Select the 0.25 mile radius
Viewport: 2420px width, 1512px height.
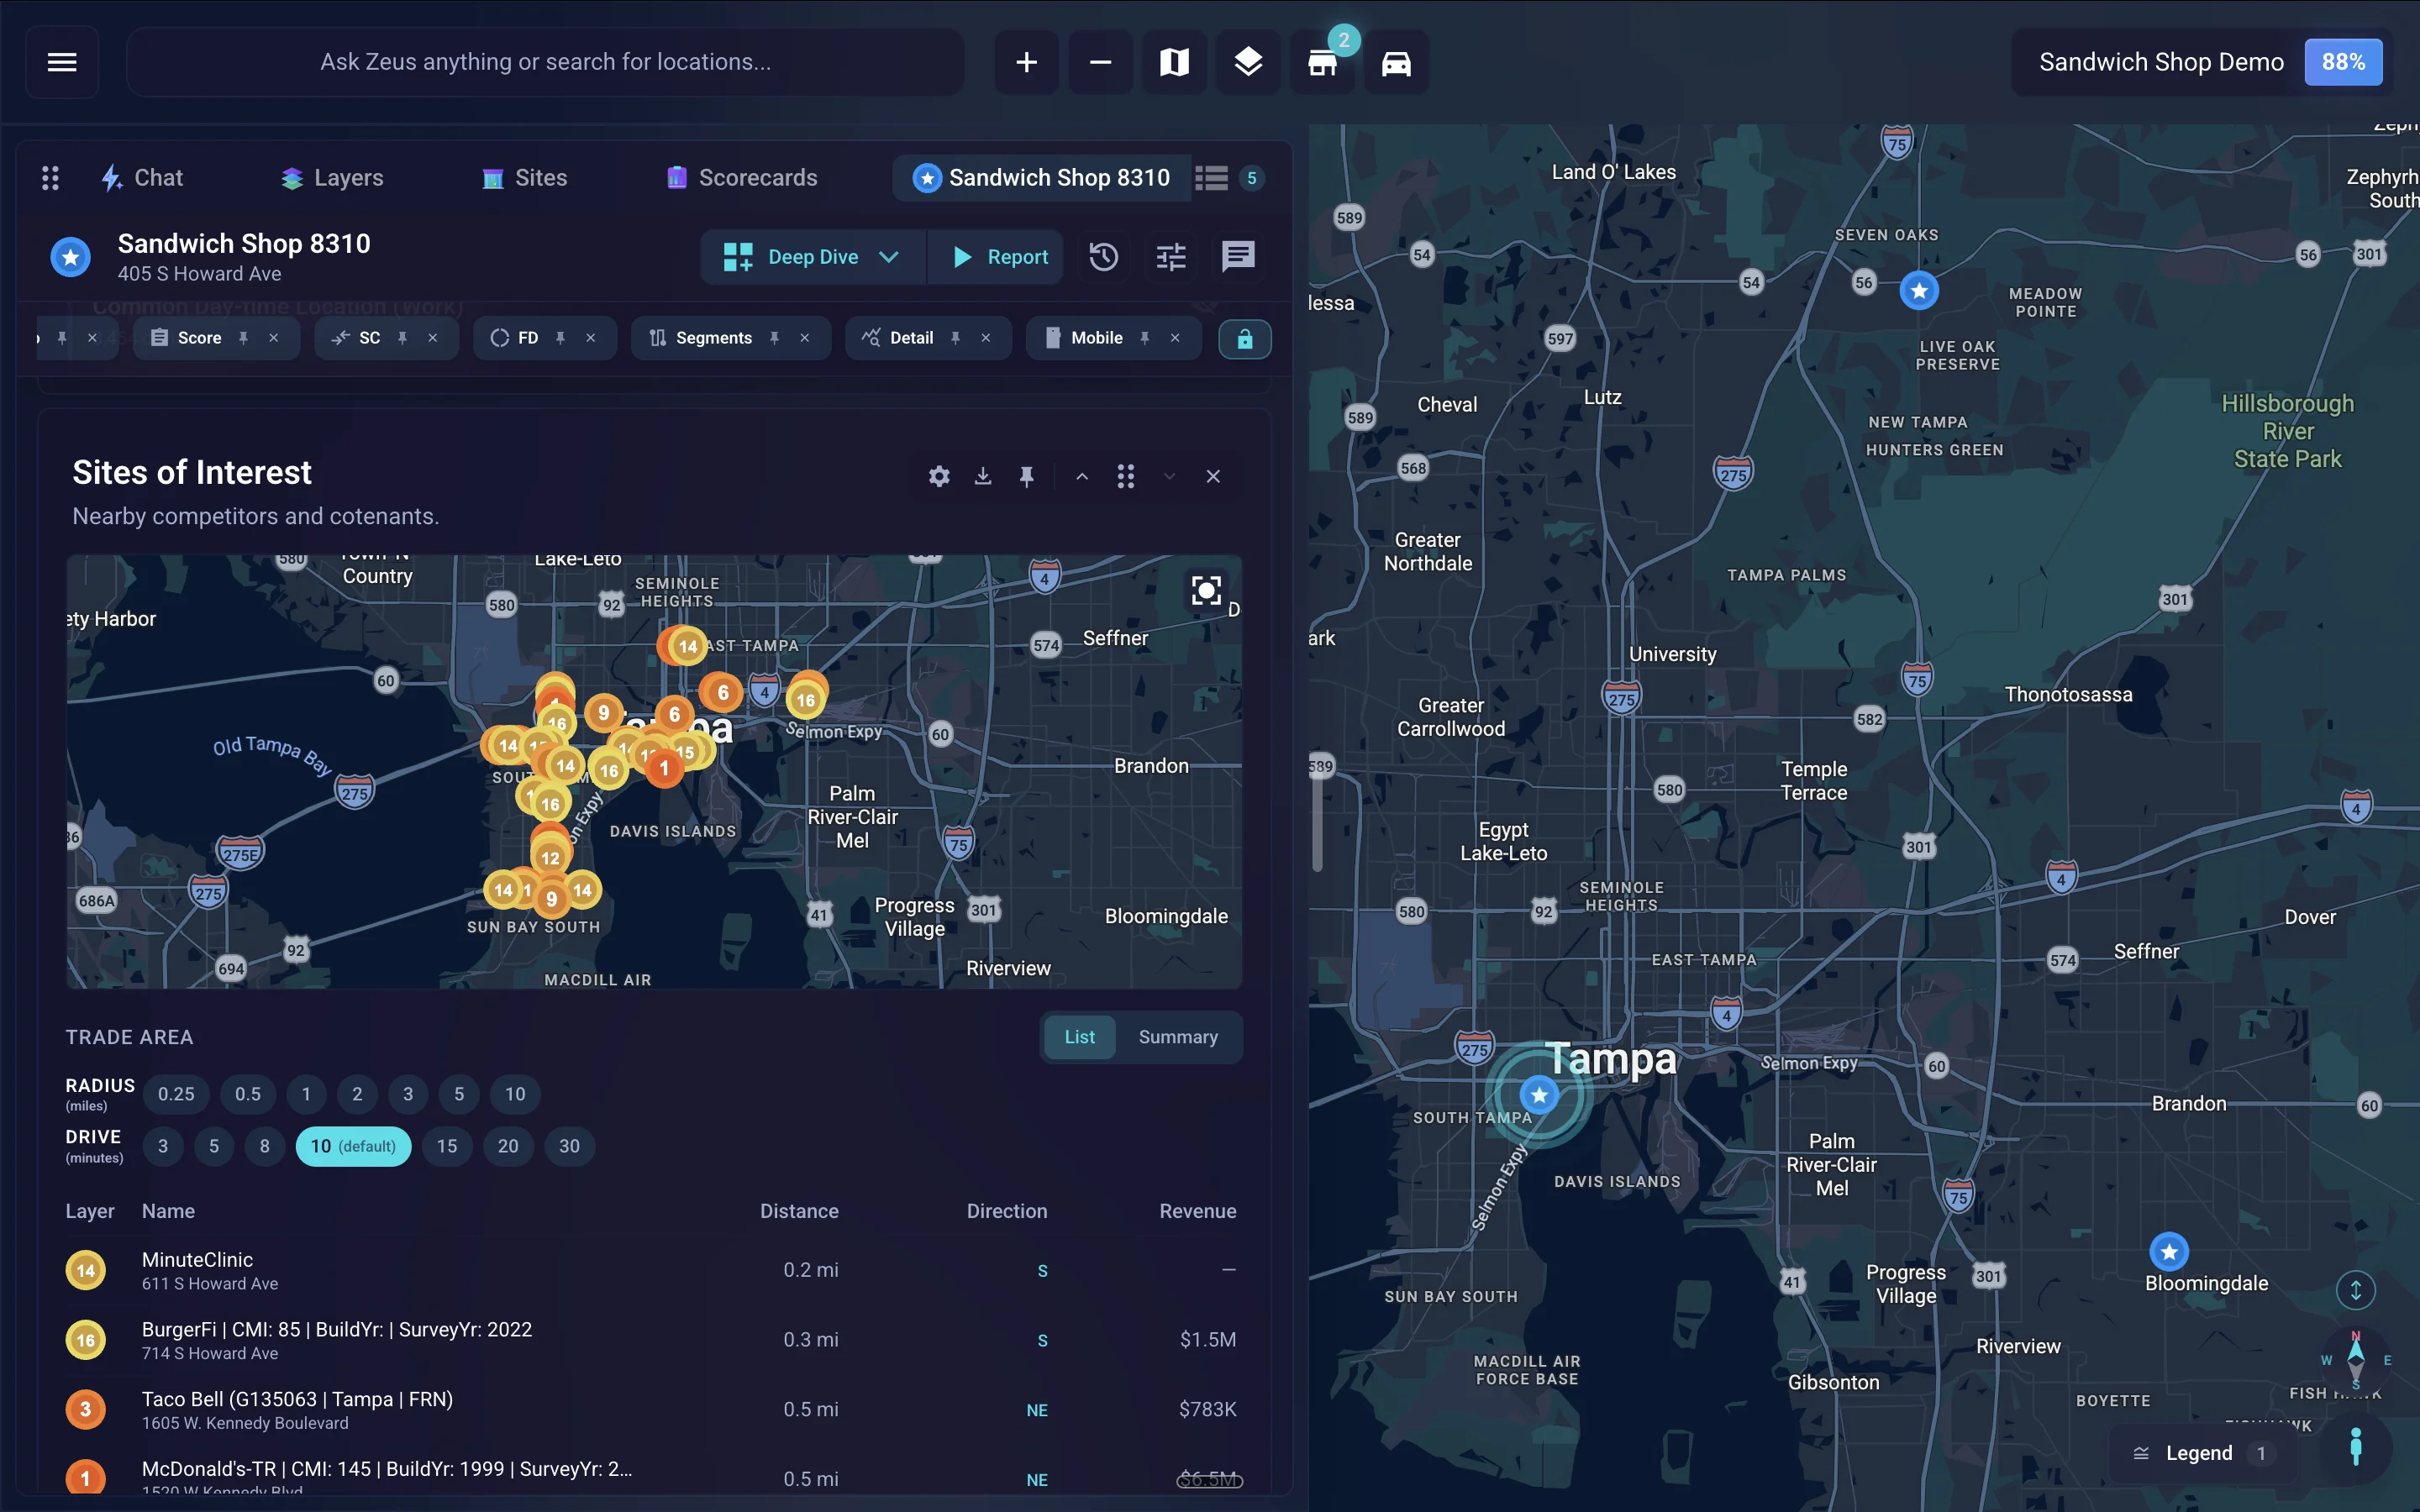pyautogui.click(x=176, y=1094)
